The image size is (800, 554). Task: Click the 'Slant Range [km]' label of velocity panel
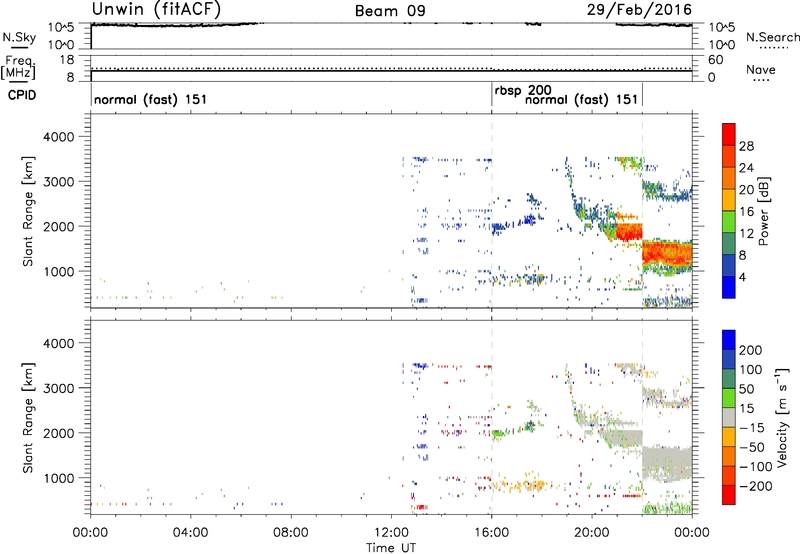(x=28, y=417)
